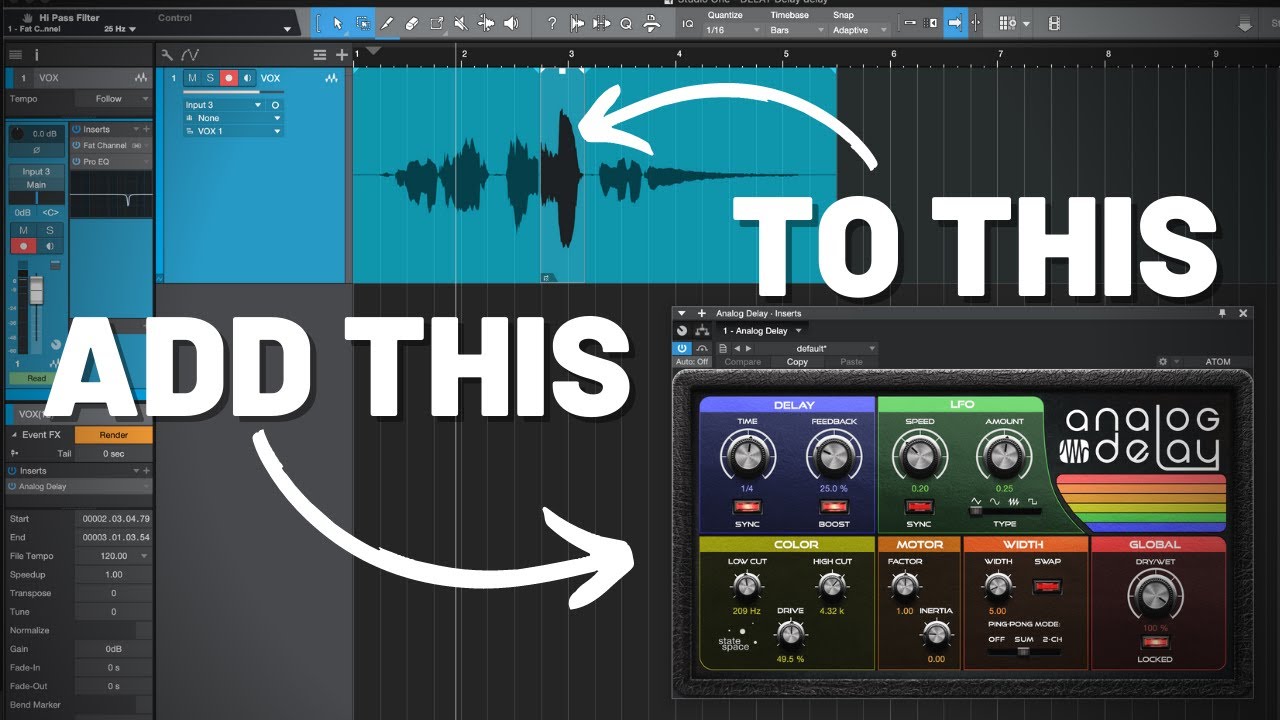Click the Copy button in plugin header
This screenshot has width=1280, height=720.
pyautogui.click(x=797, y=362)
